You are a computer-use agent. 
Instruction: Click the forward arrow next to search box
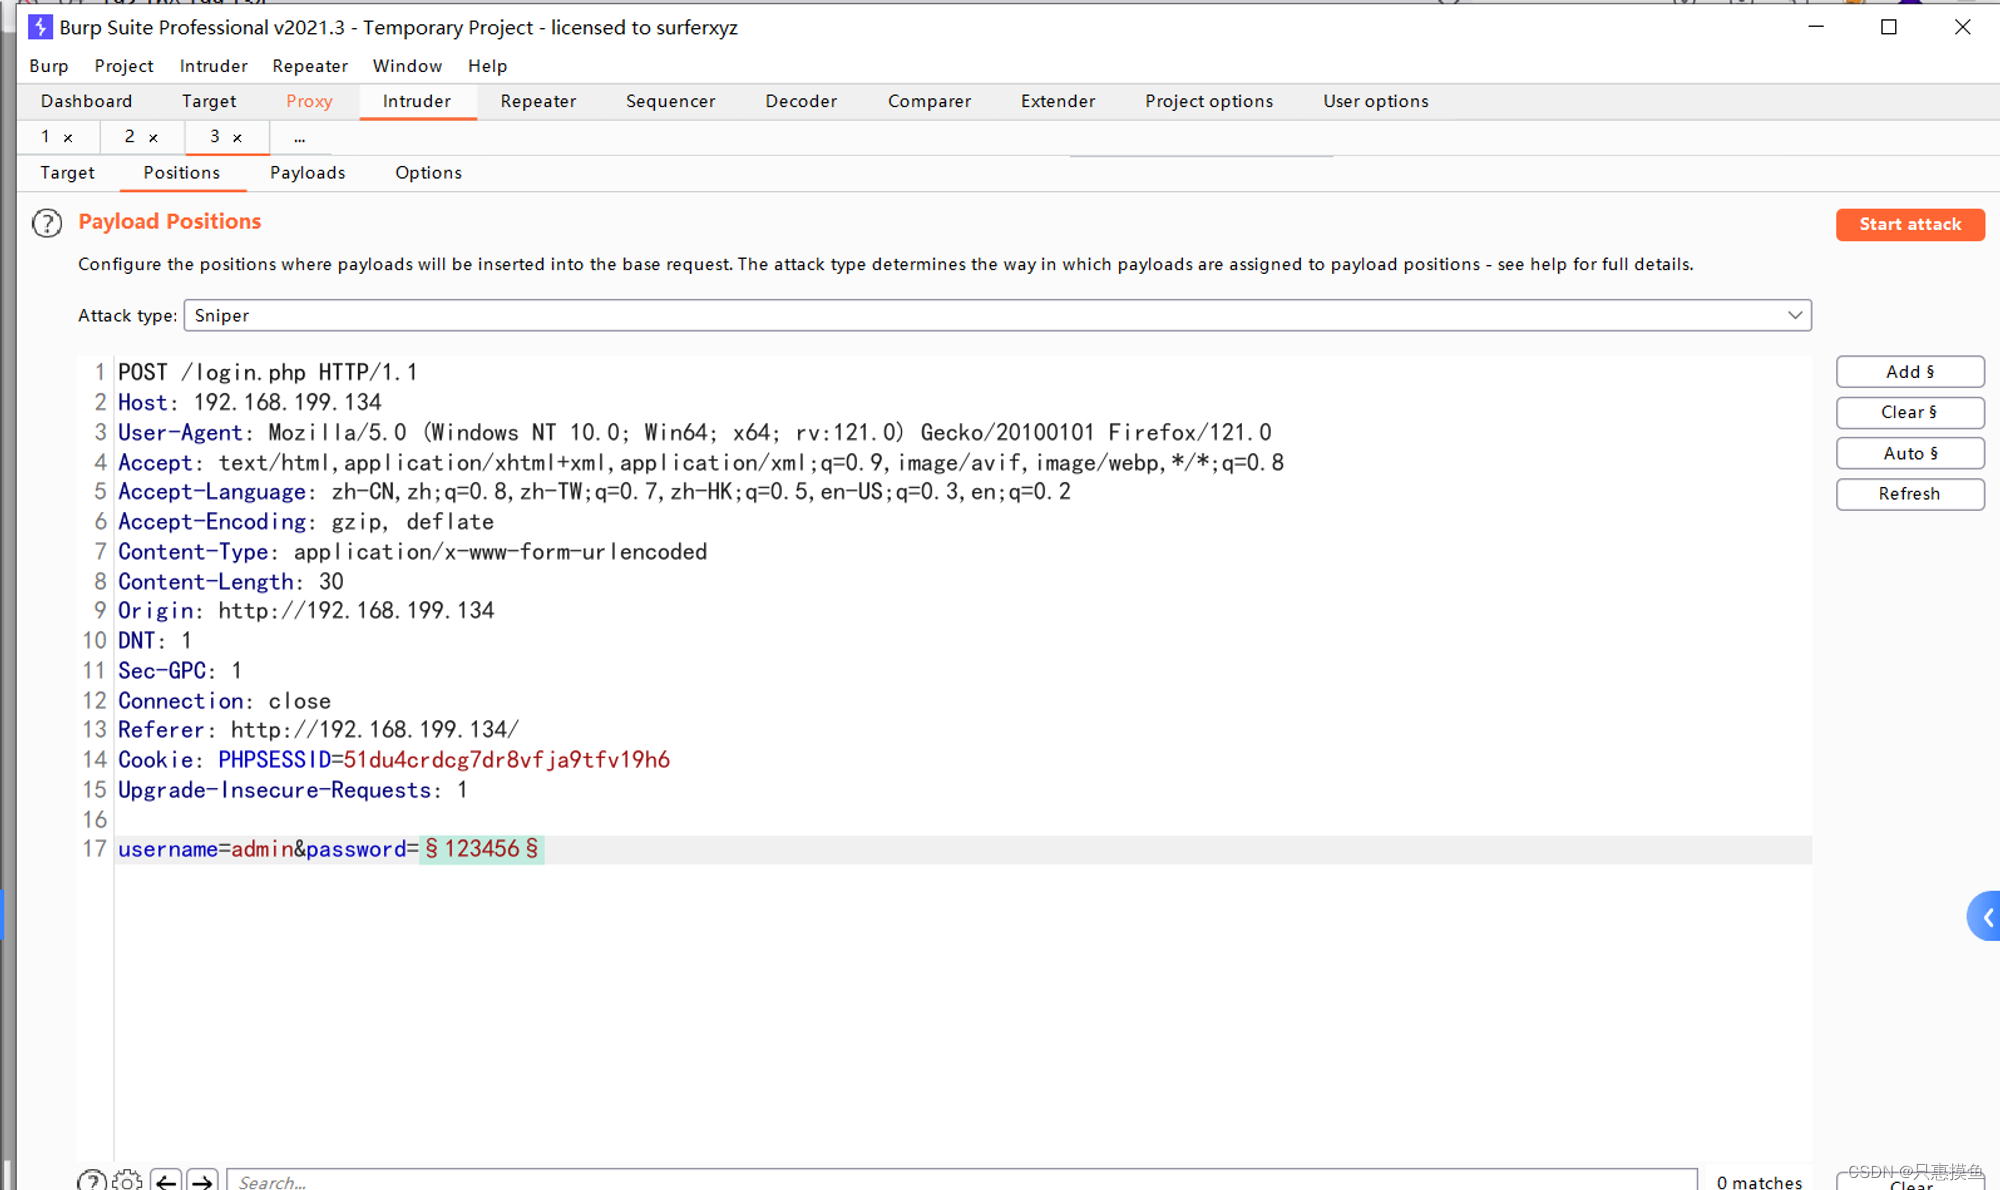click(x=202, y=1180)
